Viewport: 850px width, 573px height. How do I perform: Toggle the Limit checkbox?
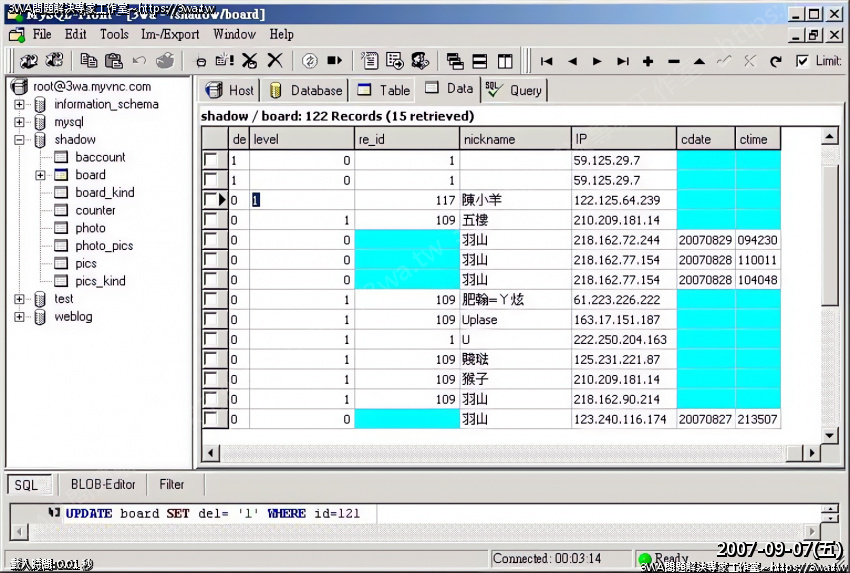(x=802, y=61)
